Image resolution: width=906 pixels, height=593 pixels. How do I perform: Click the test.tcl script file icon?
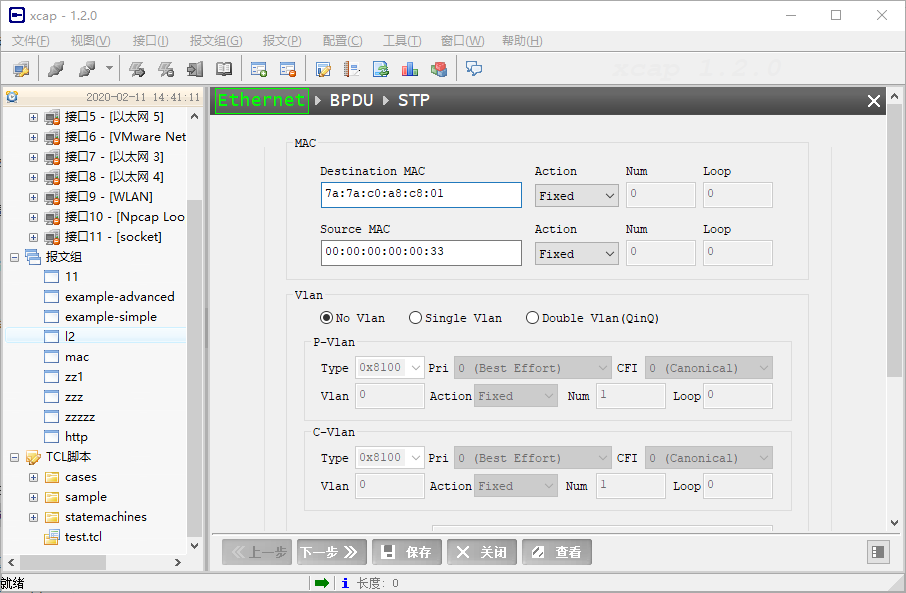(x=52, y=537)
